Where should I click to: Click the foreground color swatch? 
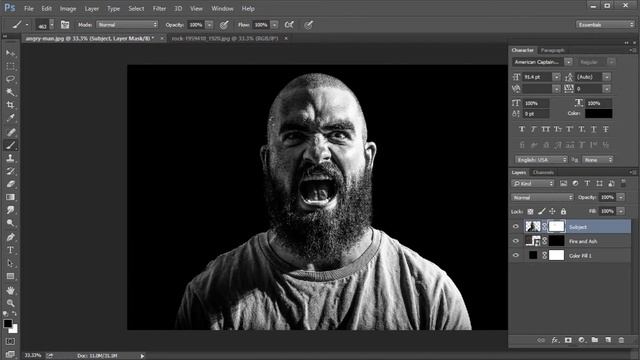pos(7,323)
